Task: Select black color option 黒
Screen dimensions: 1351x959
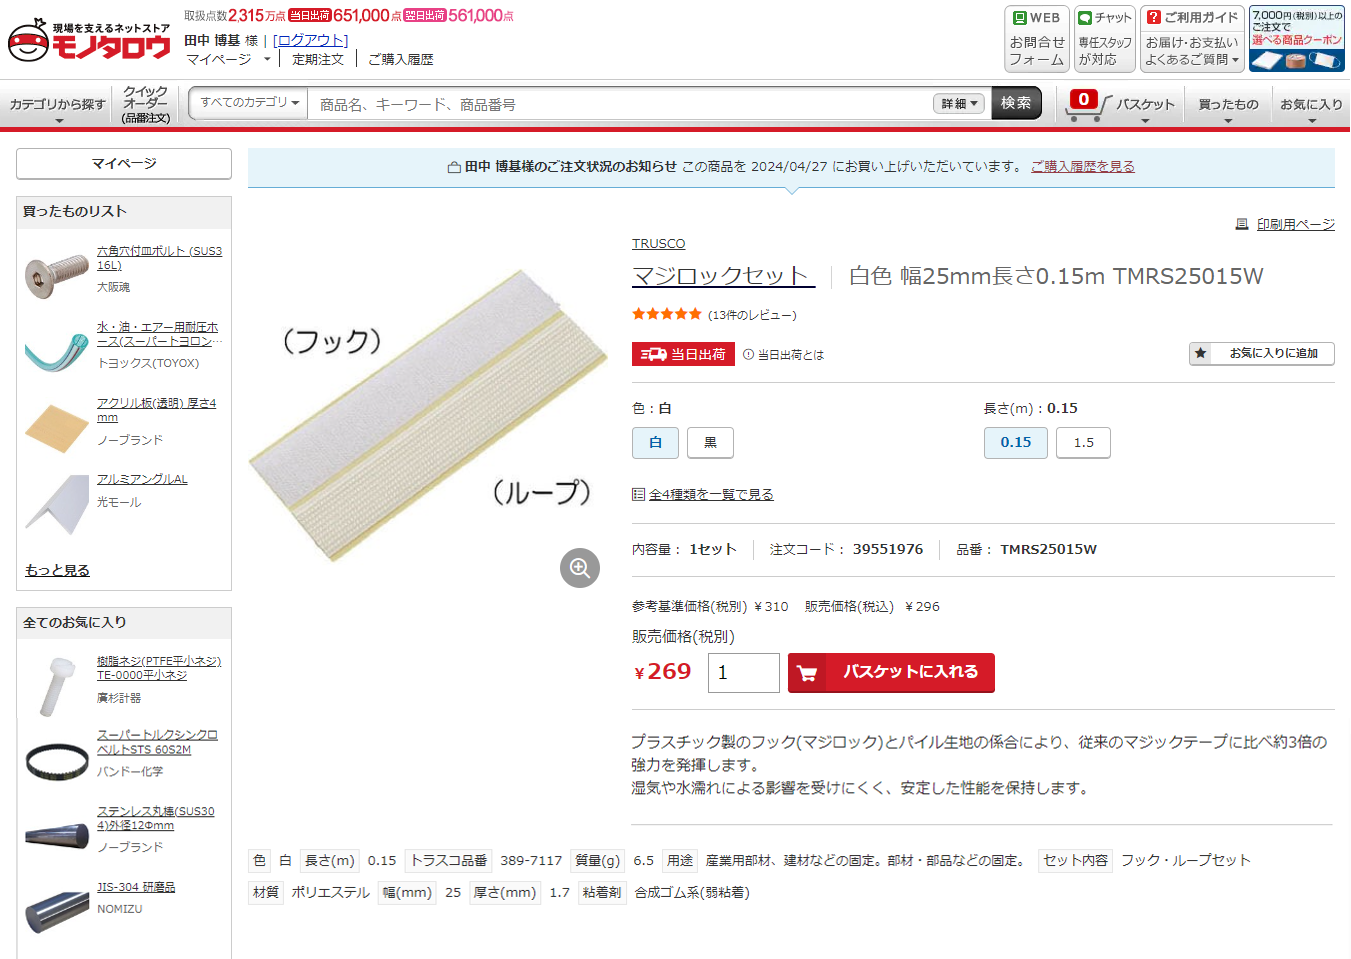Action: tap(711, 443)
